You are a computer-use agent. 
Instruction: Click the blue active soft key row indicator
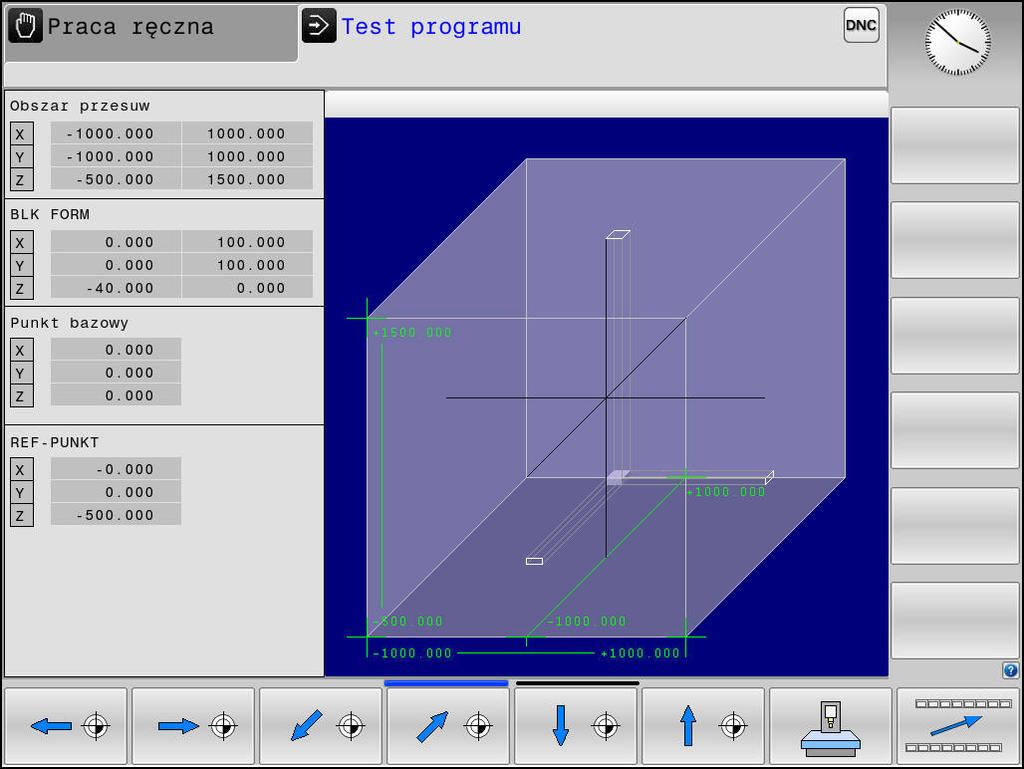[446, 683]
